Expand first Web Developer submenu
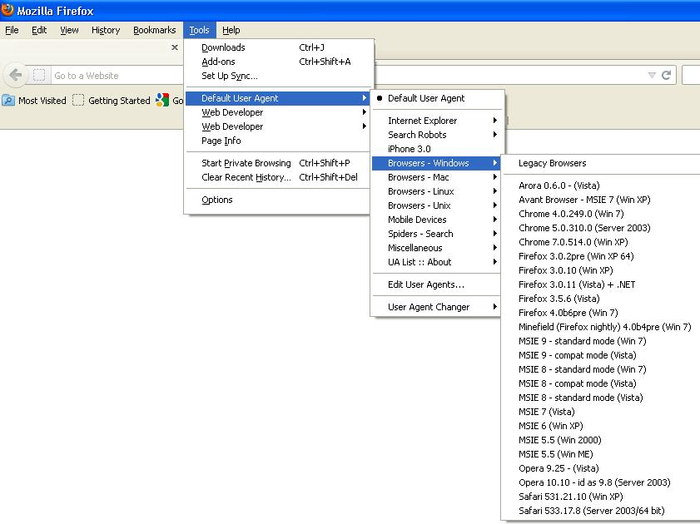Screen dimensions: 700x524 click(x=278, y=112)
